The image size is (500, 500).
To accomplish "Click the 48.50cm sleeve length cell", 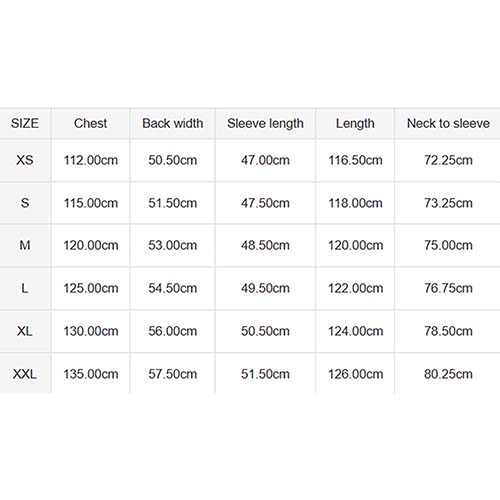I will (265, 245).
